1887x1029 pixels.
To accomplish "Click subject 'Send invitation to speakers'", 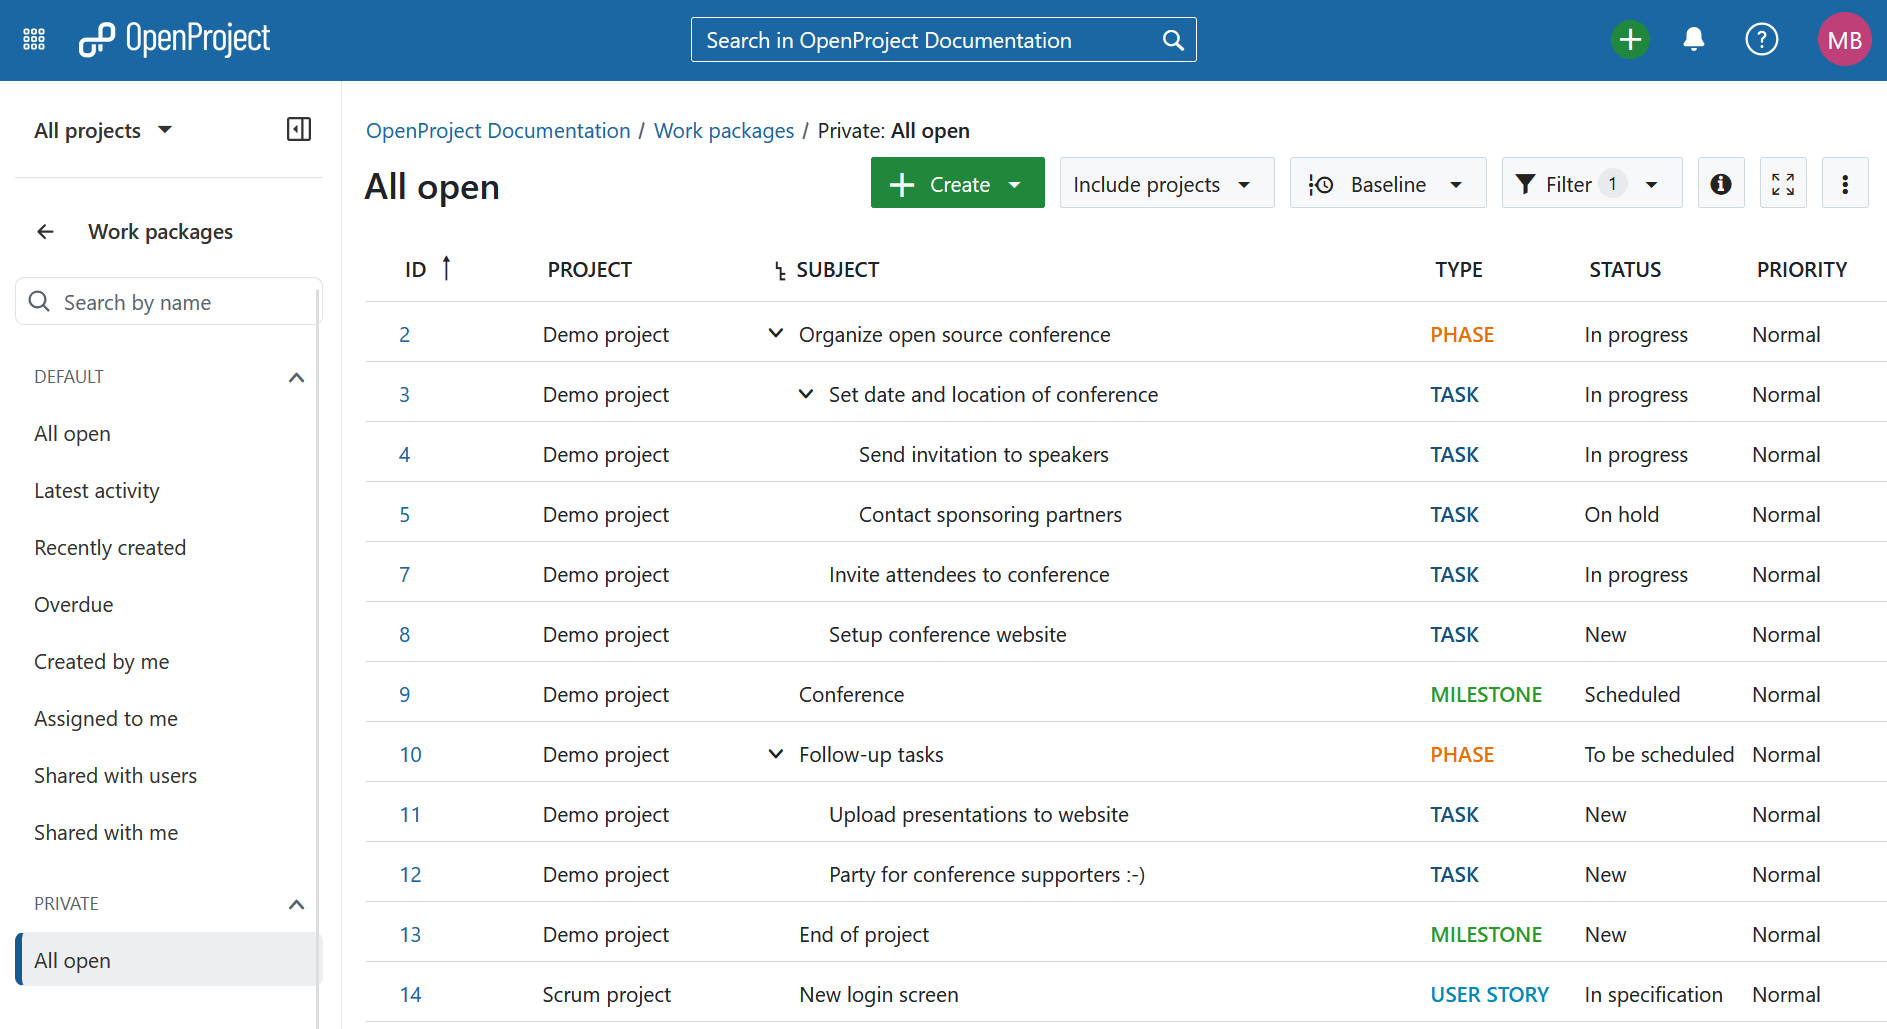I will [x=984, y=455].
